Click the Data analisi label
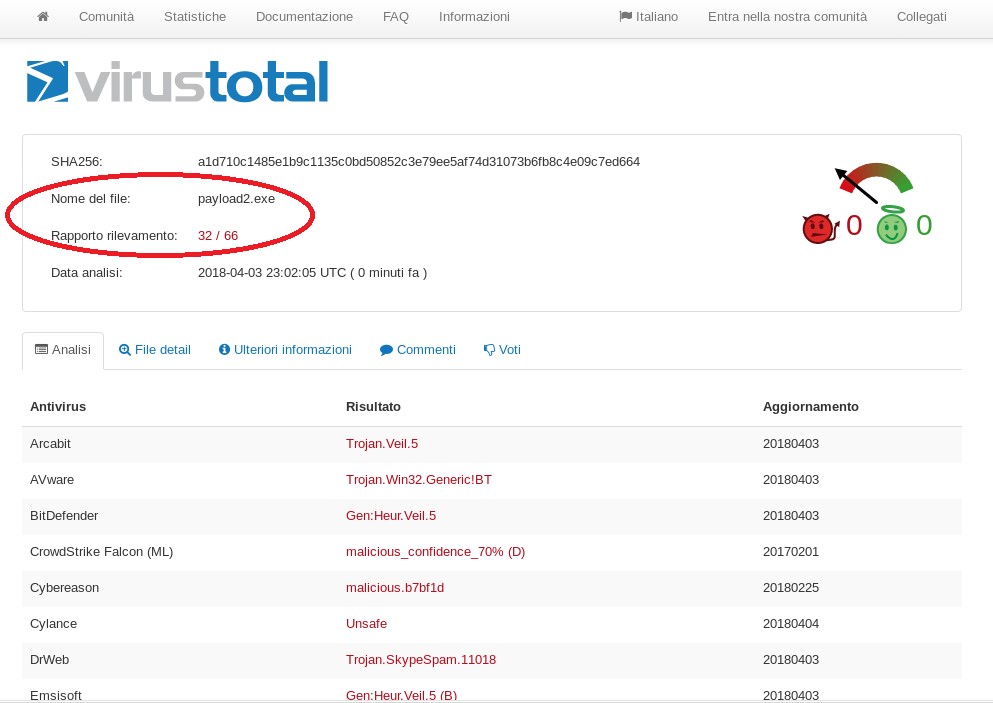Screen dimensions: 993x703 tap(87, 273)
